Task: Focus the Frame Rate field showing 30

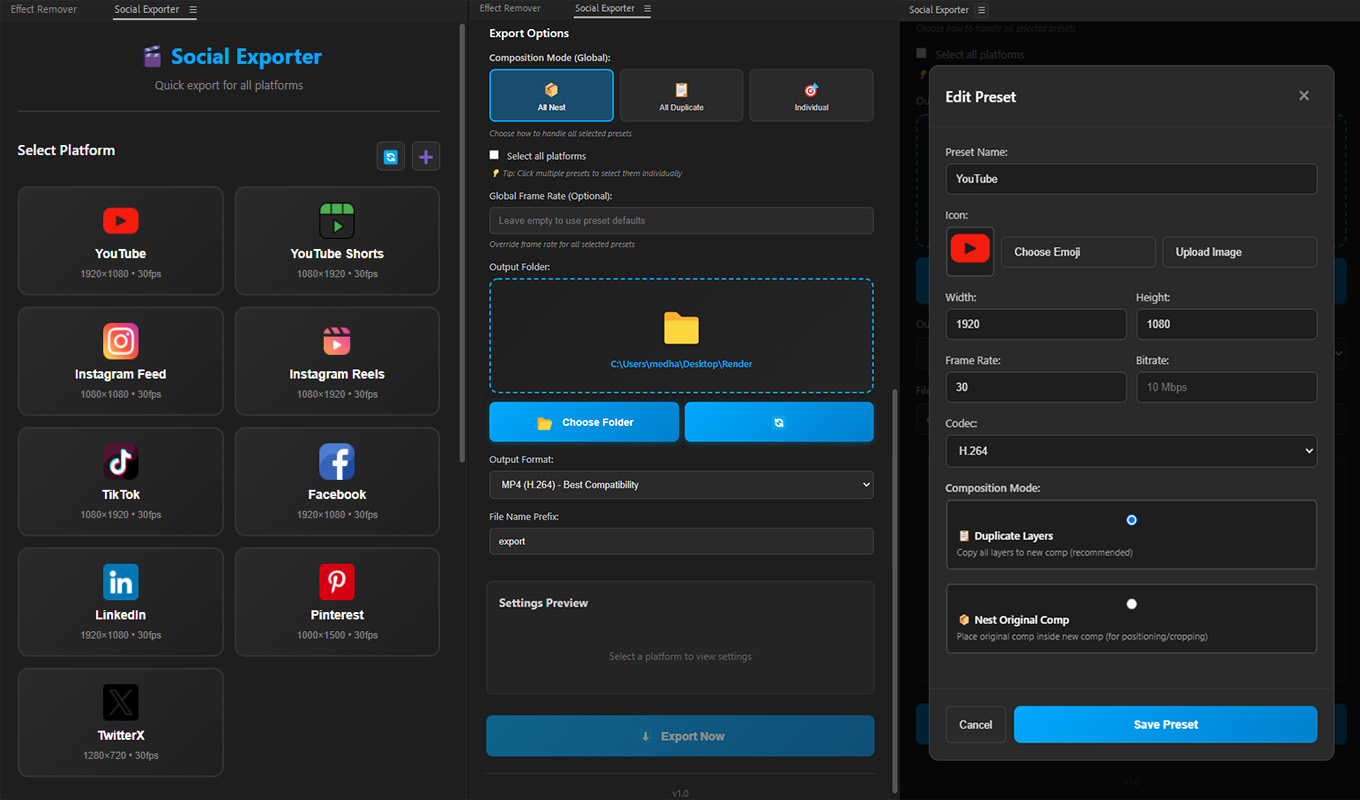Action: [x=1036, y=387]
